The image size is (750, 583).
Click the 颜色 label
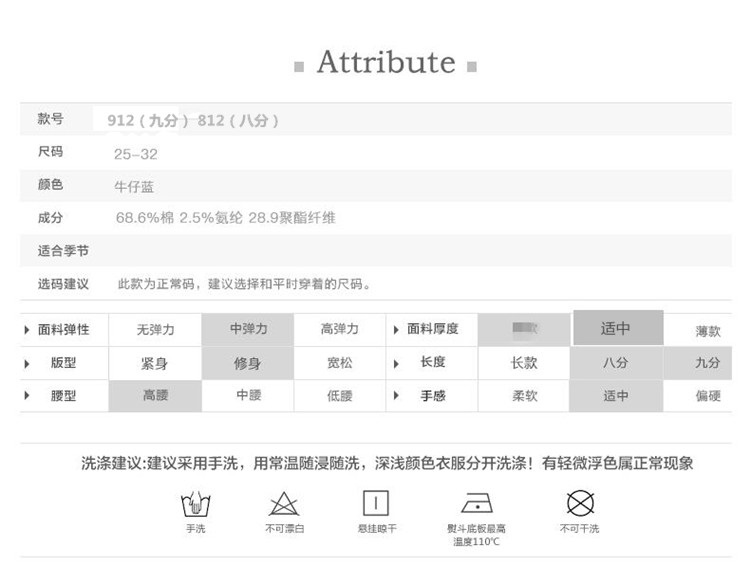pyautogui.click(x=50, y=184)
